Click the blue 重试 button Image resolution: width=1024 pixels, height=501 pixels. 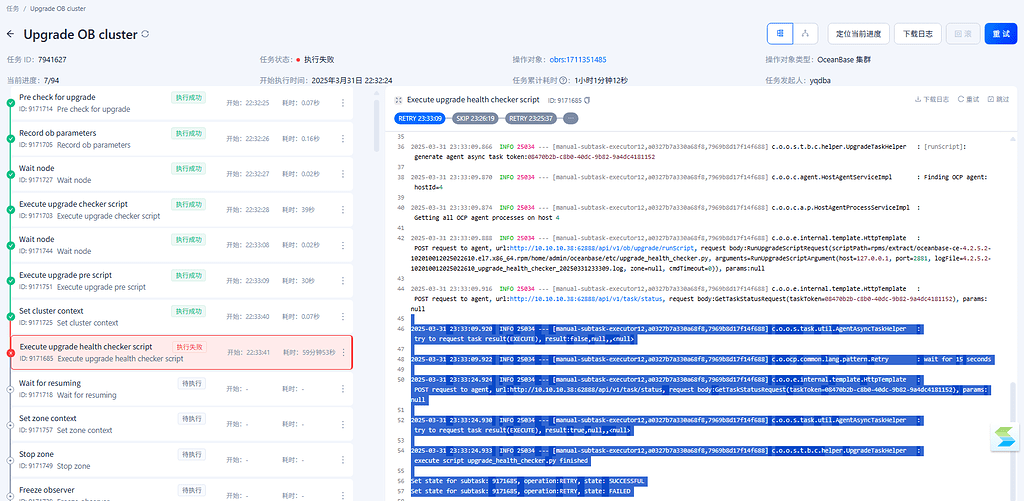(1000, 33)
